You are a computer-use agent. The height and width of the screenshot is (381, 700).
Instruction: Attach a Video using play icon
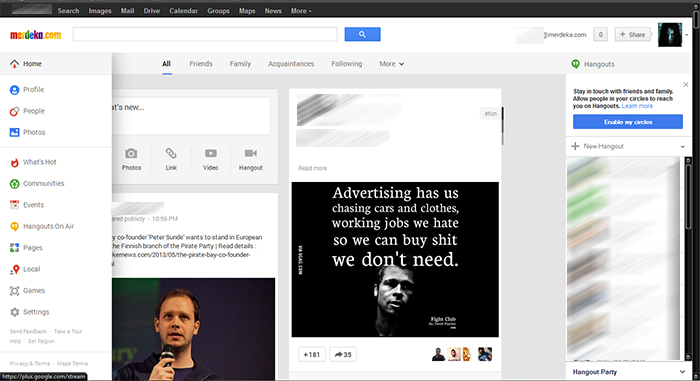[x=211, y=154]
